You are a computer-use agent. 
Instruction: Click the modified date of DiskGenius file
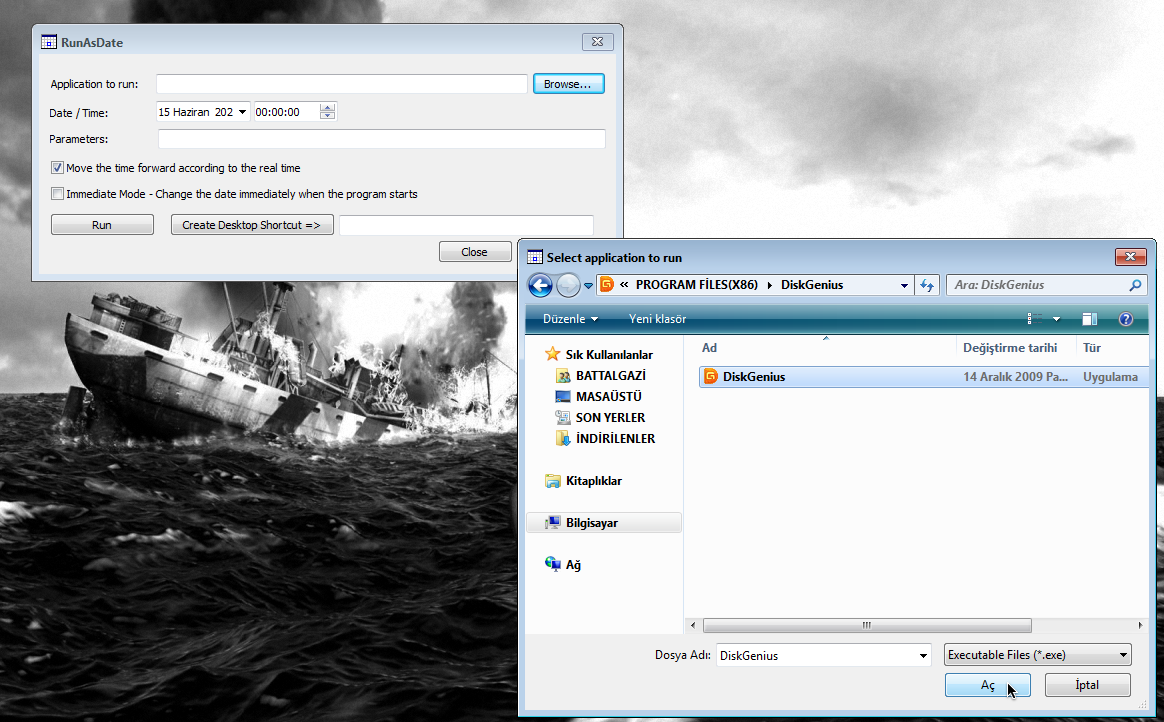(x=1016, y=377)
